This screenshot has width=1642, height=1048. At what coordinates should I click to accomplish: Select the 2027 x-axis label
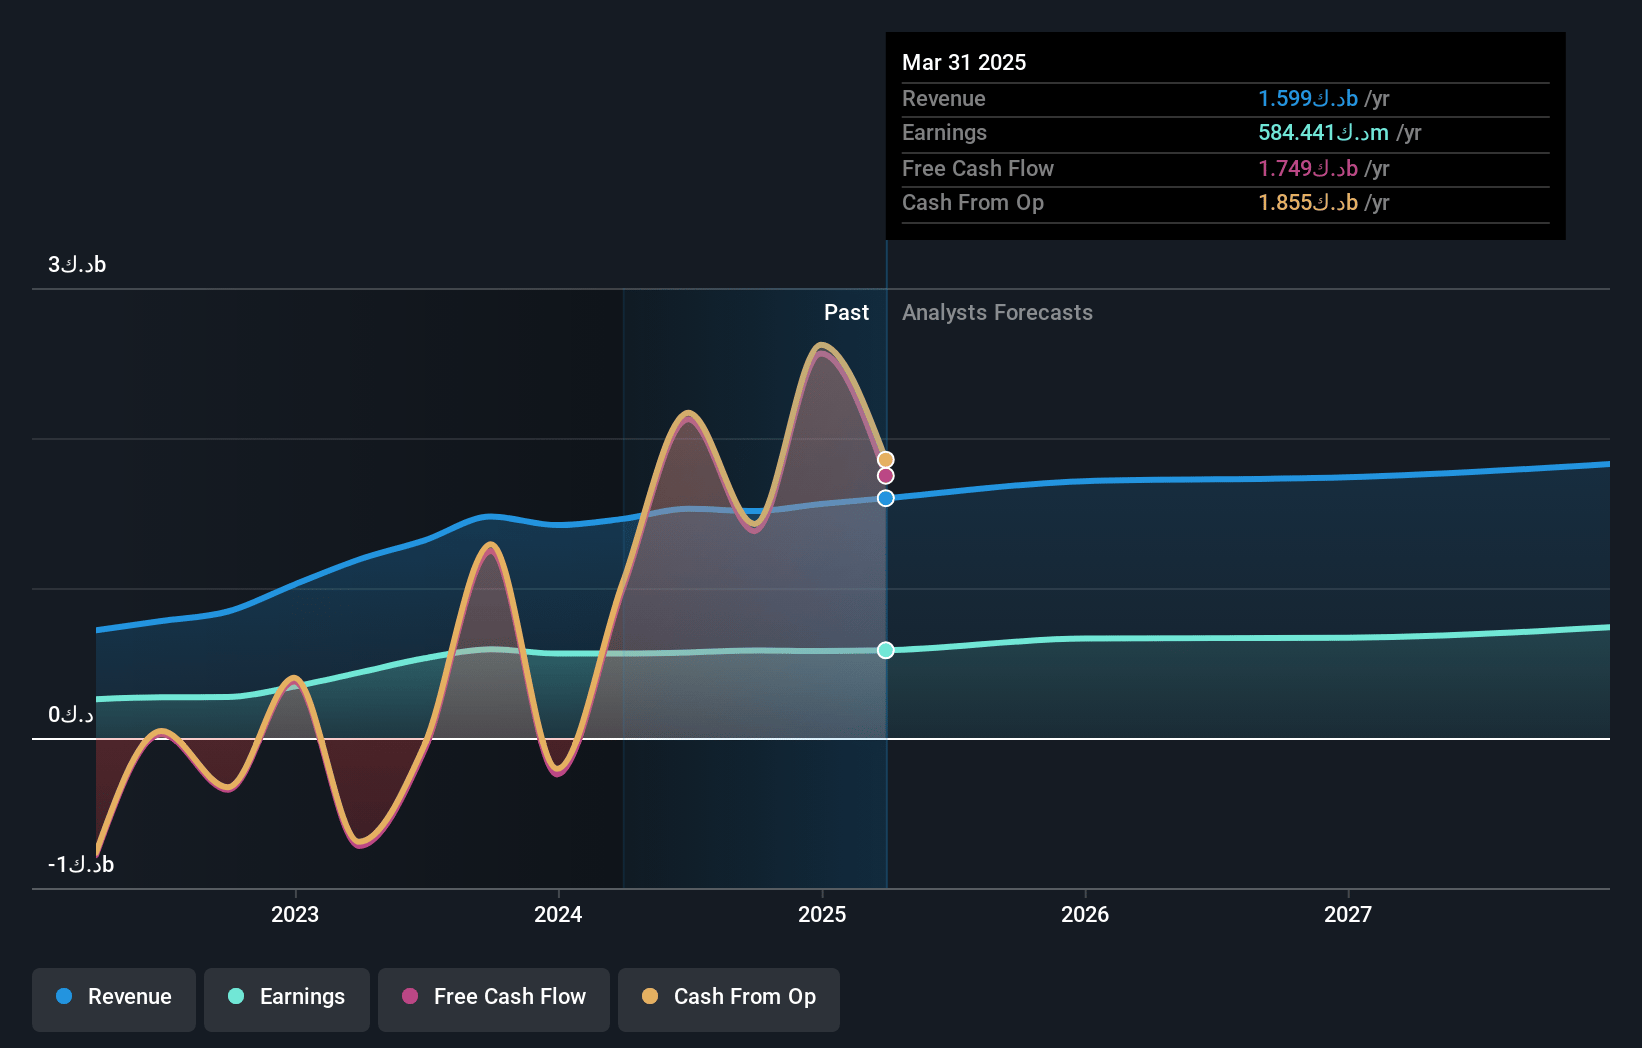pos(1348,914)
